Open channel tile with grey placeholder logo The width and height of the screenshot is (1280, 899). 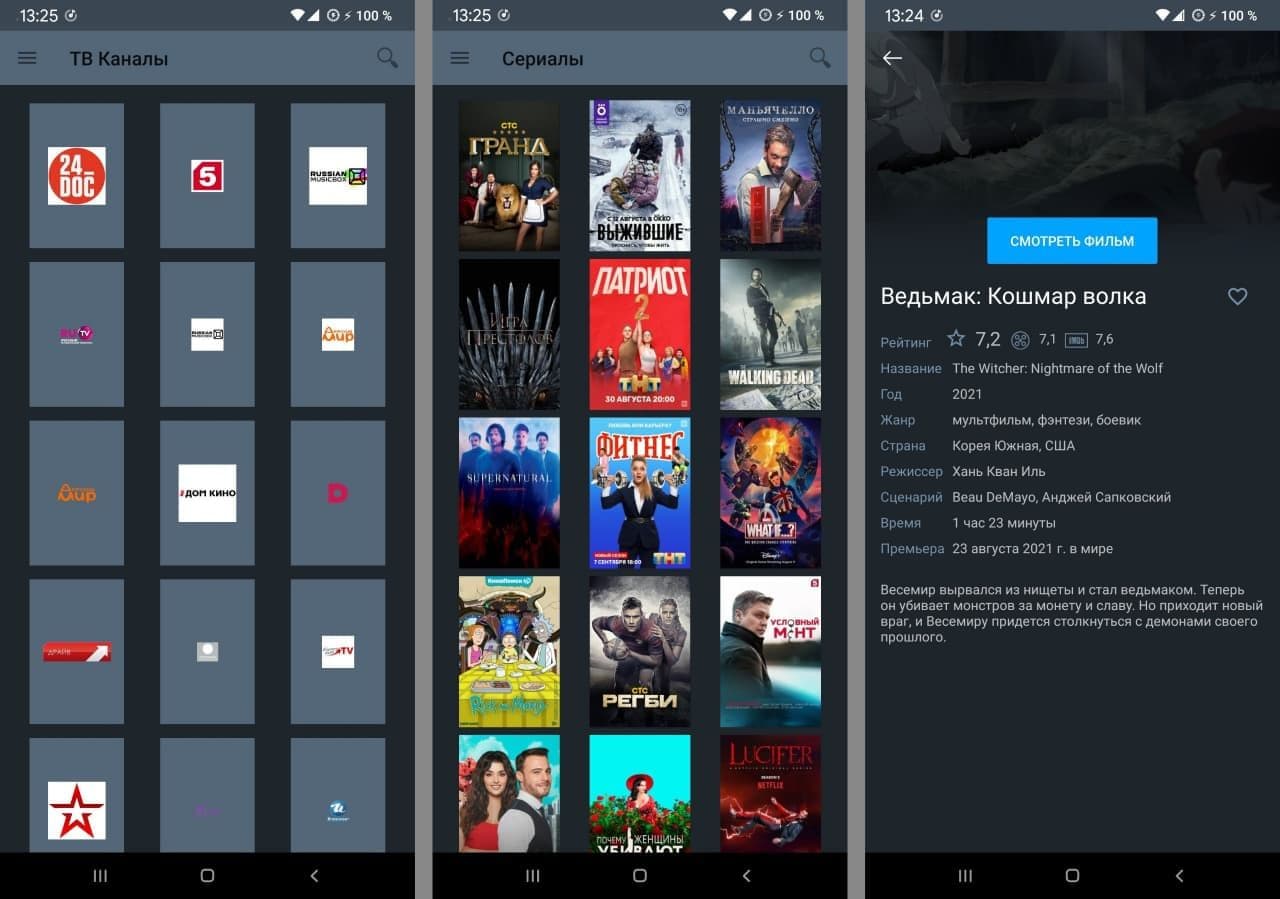207,652
